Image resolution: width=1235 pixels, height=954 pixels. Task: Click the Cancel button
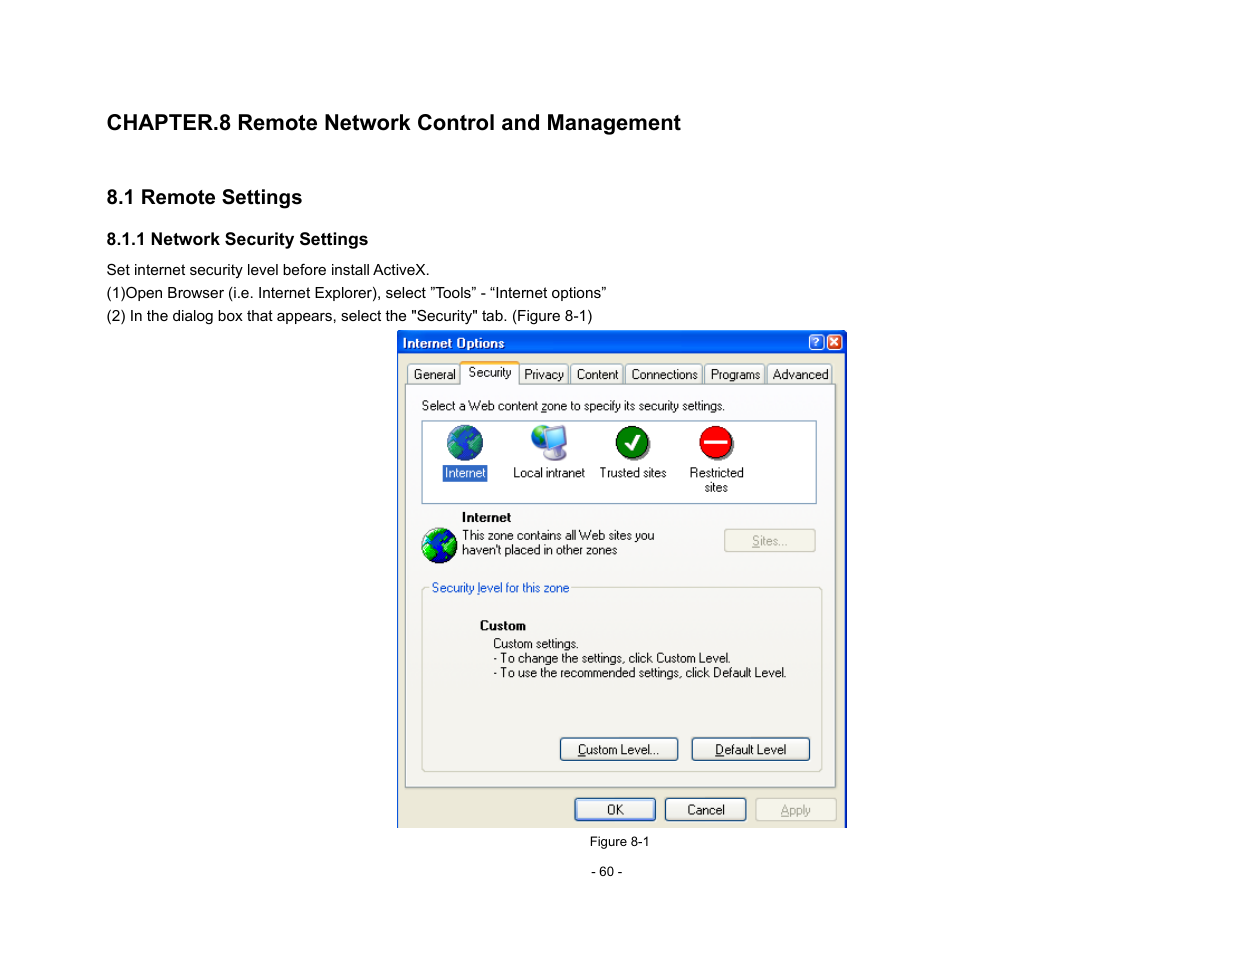[x=706, y=810]
